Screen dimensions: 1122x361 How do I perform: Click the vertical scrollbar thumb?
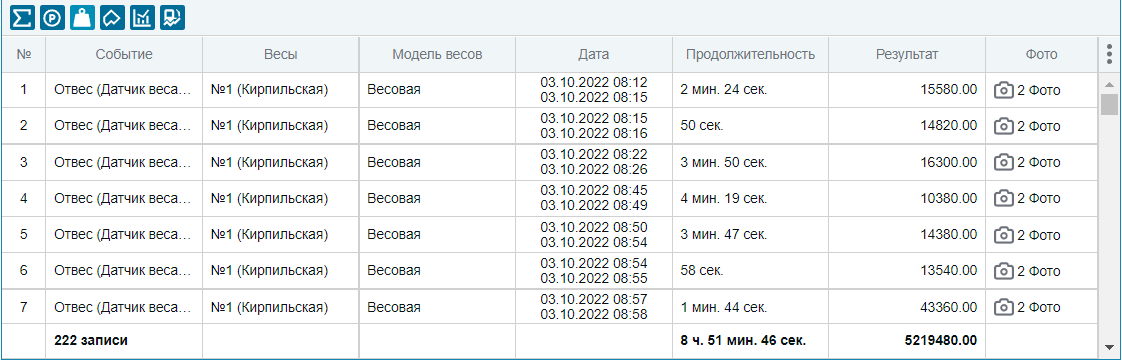[x=1109, y=104]
